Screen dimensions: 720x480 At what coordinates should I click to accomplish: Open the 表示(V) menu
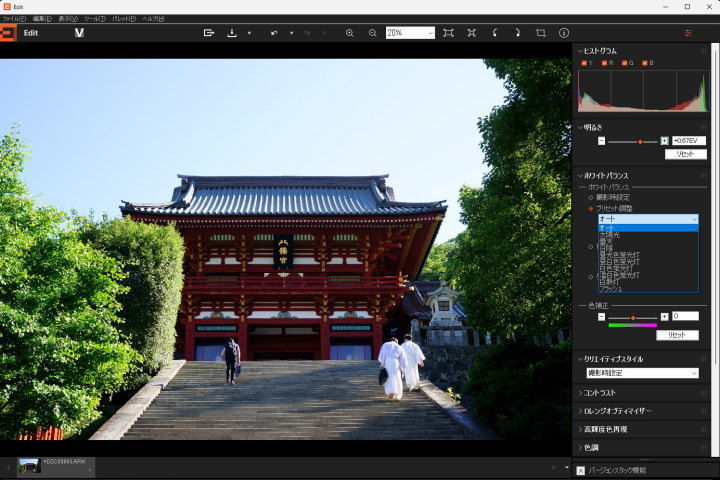[68, 19]
